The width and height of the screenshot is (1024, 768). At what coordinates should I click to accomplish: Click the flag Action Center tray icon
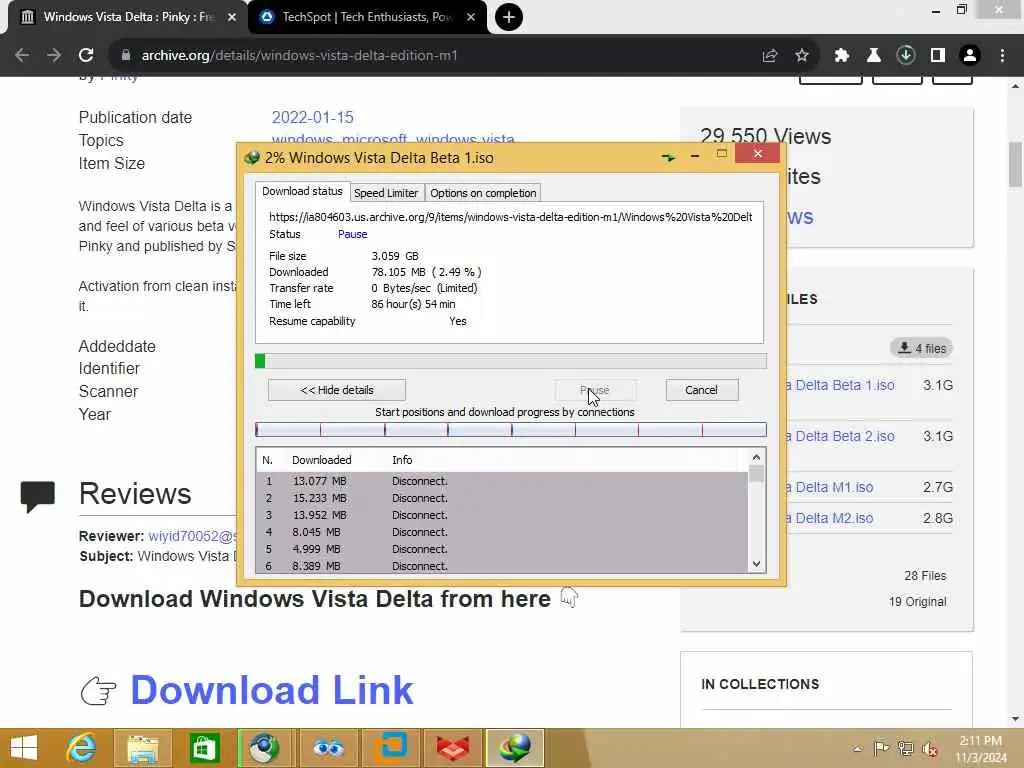pyautogui.click(x=881, y=749)
